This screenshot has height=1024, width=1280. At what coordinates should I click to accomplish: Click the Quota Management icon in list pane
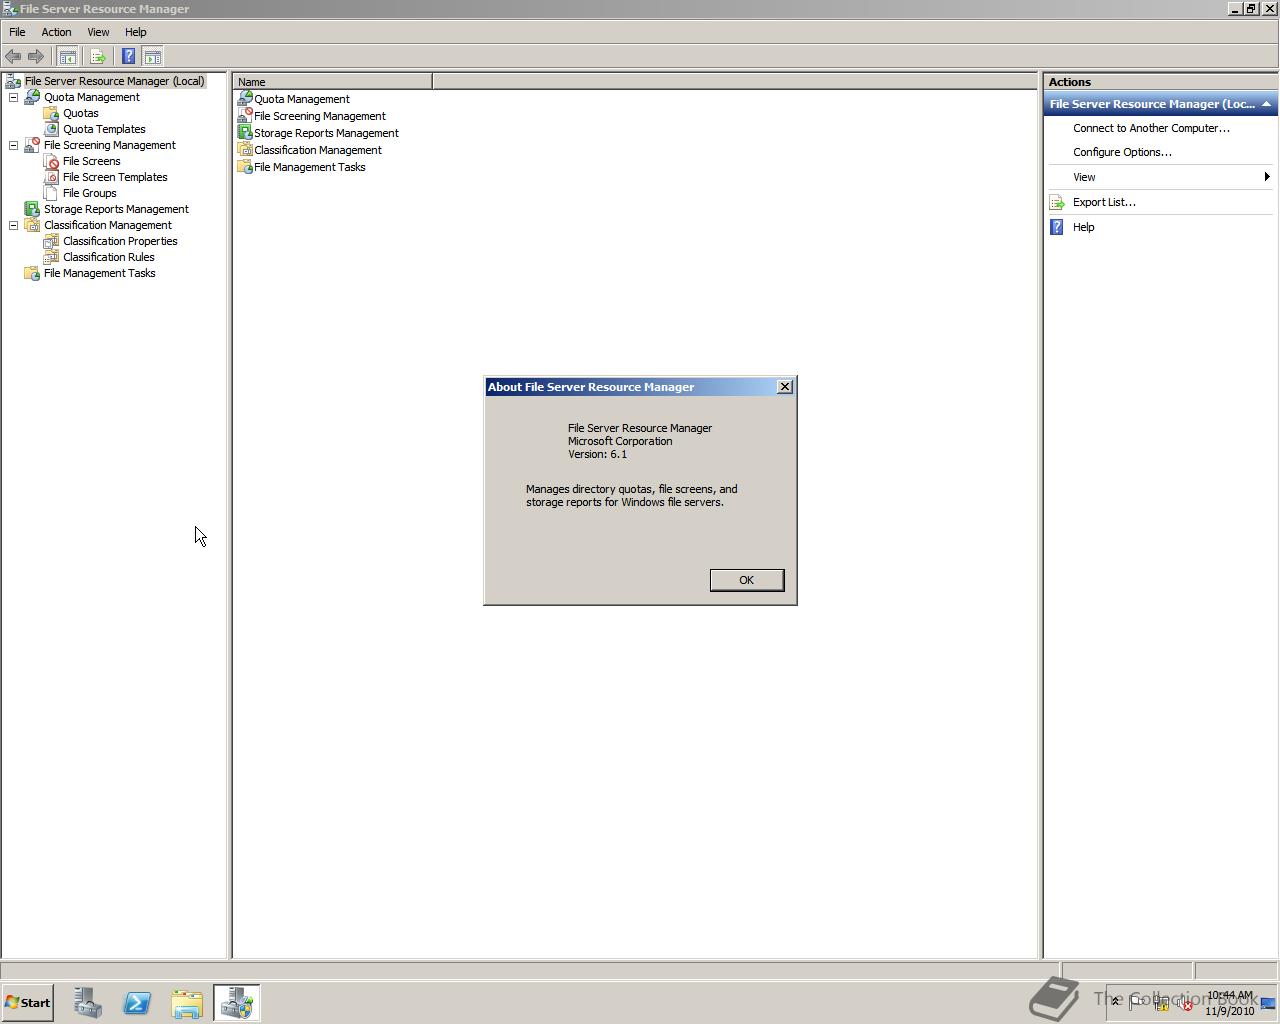[244, 99]
